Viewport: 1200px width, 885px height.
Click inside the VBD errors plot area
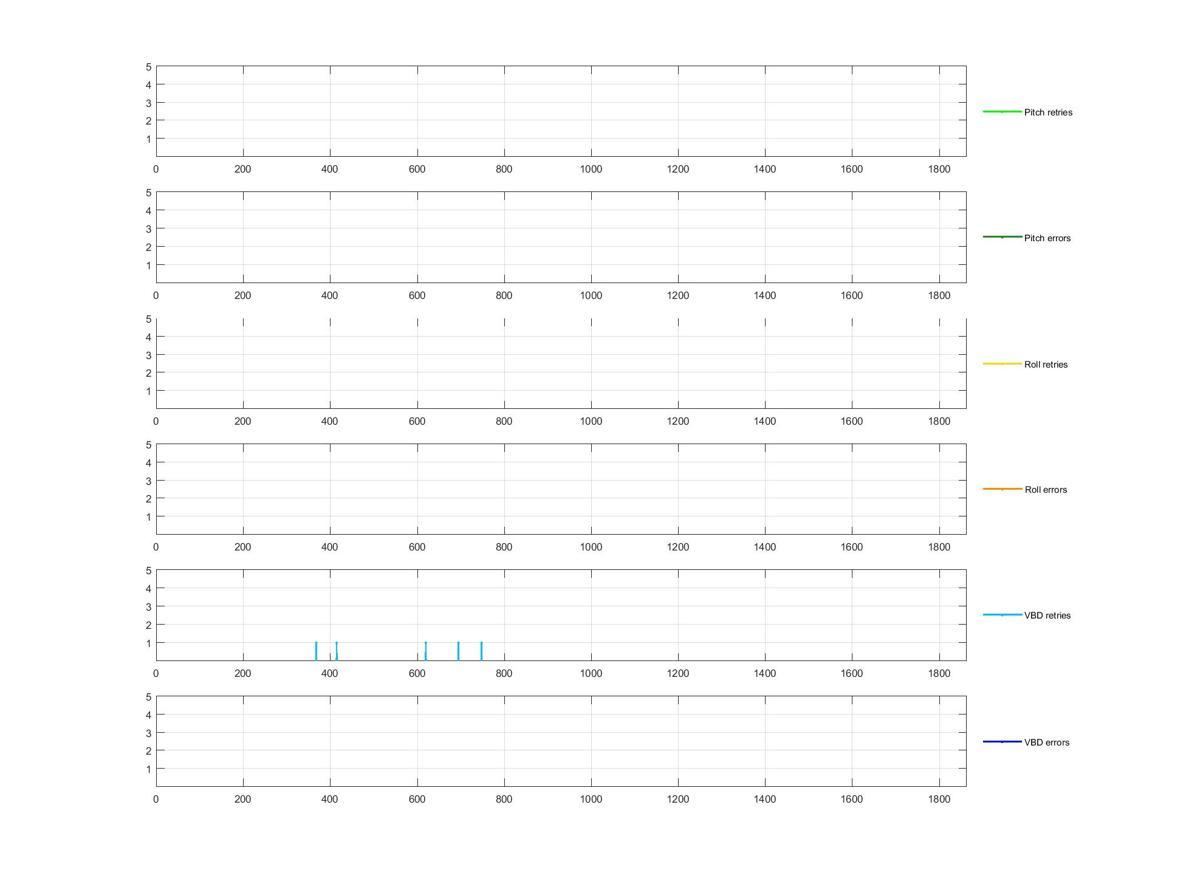point(561,741)
